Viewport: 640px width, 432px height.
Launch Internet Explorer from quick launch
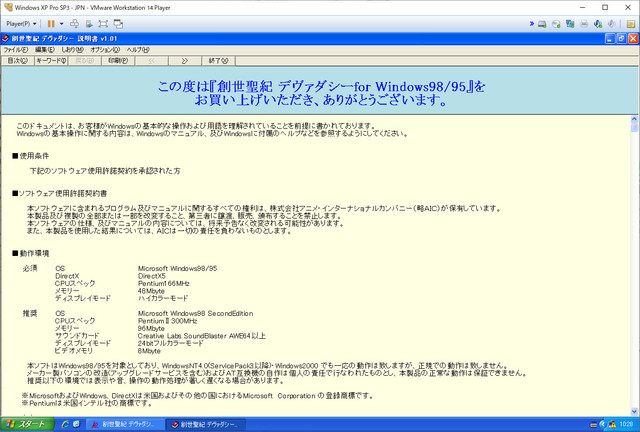(x=65, y=424)
